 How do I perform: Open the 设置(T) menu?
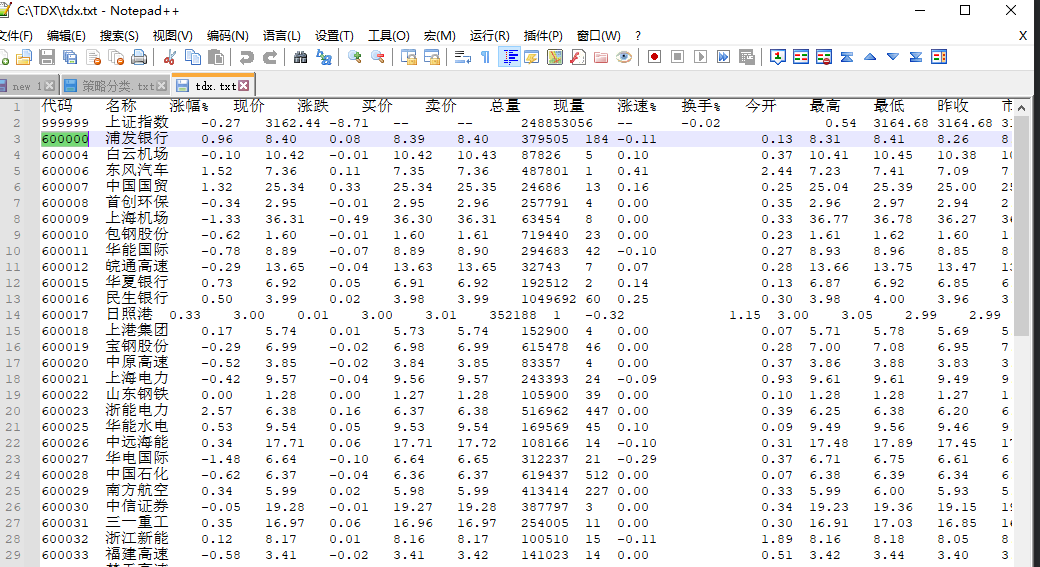334,36
